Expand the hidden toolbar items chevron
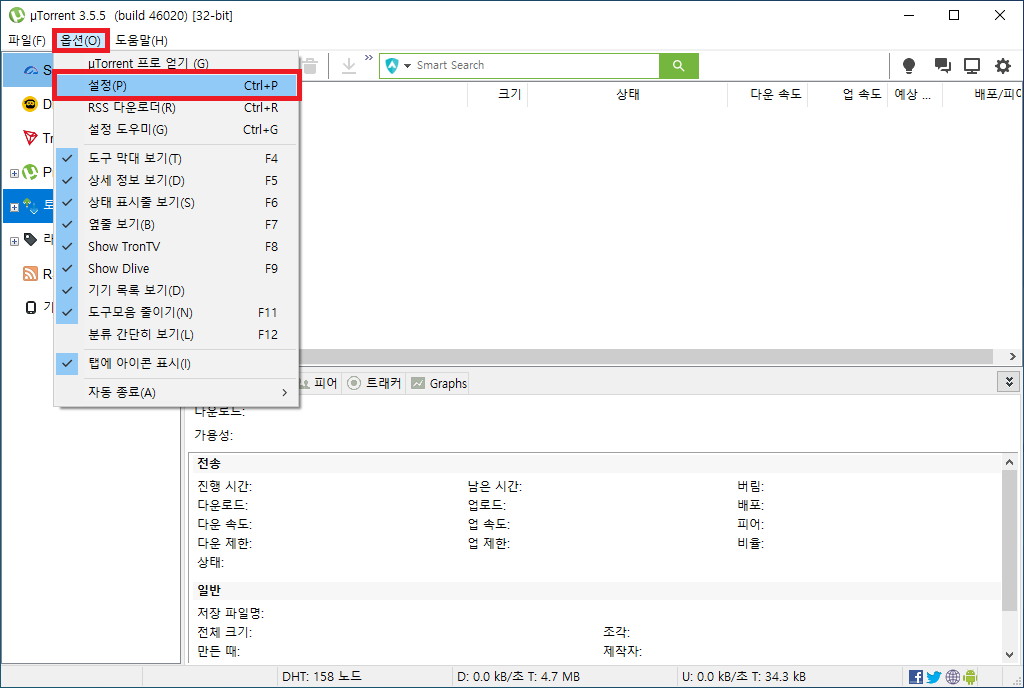The height and width of the screenshot is (688, 1024). pyautogui.click(x=368, y=57)
